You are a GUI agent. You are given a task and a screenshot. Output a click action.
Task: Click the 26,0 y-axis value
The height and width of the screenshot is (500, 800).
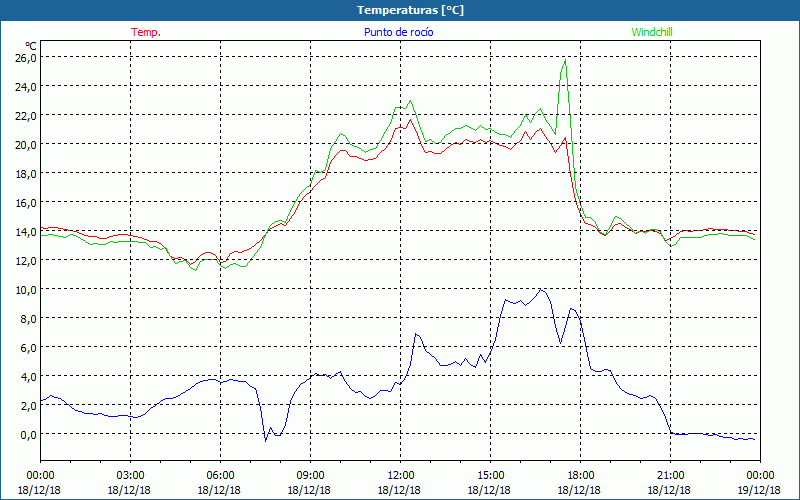pyautogui.click(x=26, y=58)
